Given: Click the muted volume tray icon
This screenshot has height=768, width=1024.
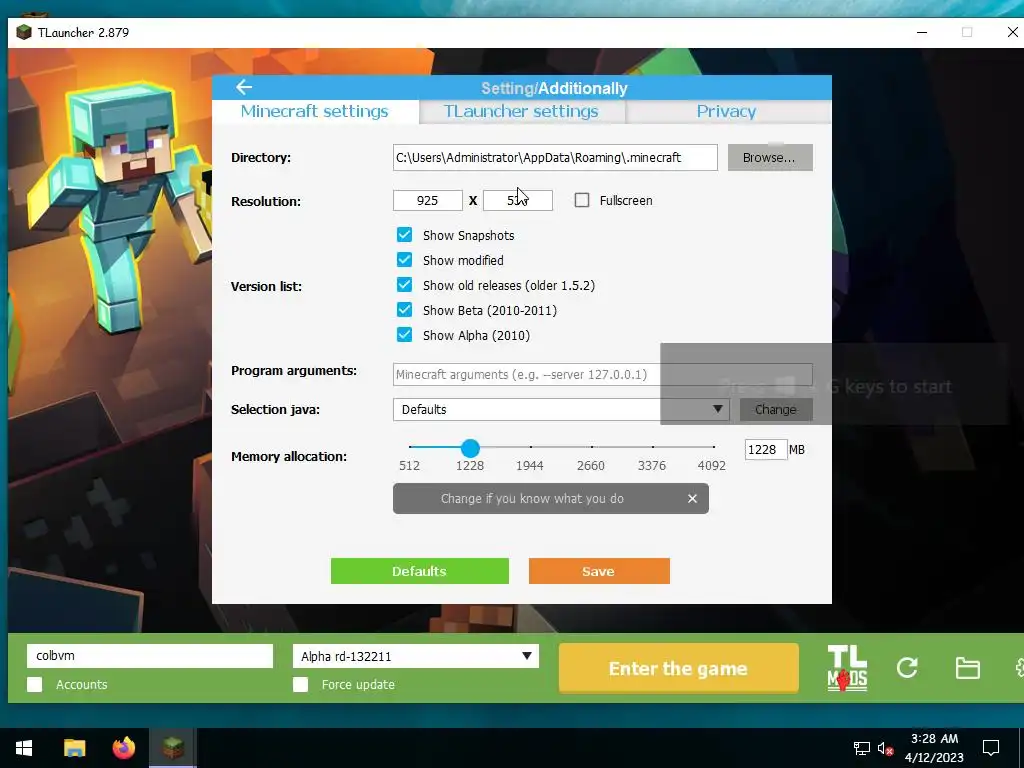Looking at the screenshot, I should pyautogui.click(x=885, y=748).
